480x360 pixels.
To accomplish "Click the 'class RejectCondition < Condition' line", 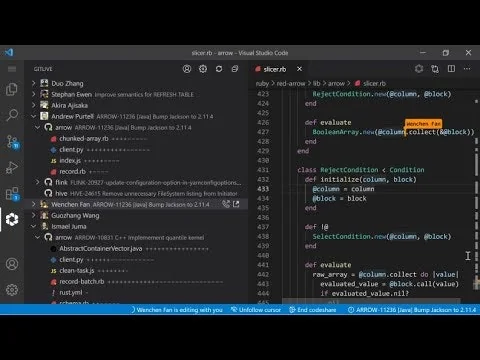I will (361, 170).
